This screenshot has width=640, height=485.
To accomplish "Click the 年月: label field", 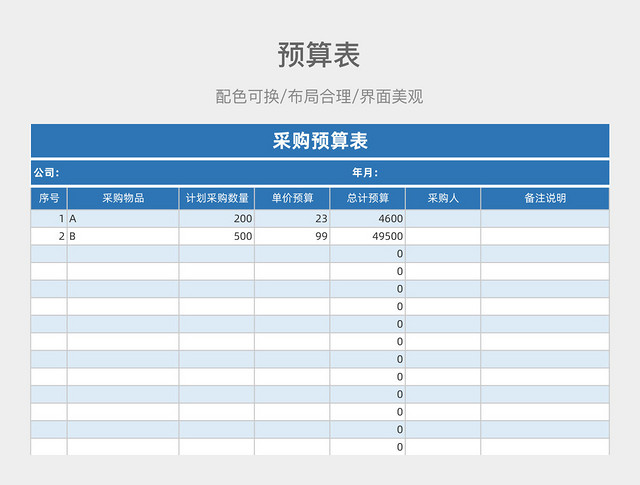I will pyautogui.click(x=365, y=173).
